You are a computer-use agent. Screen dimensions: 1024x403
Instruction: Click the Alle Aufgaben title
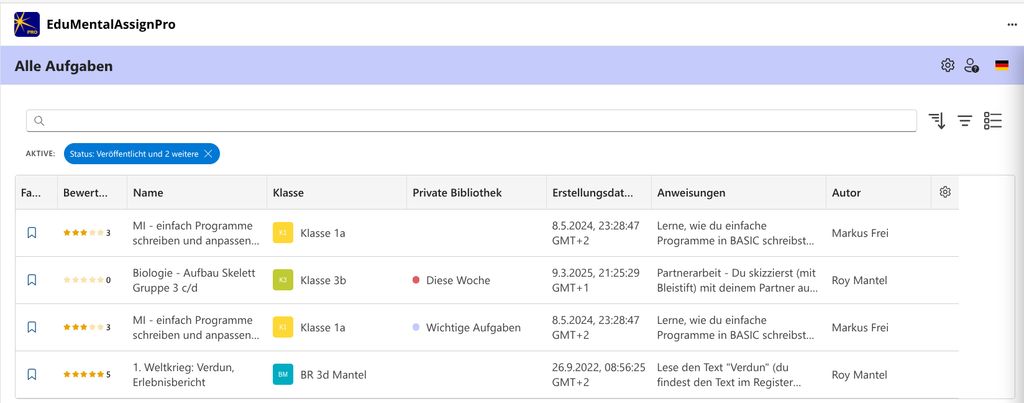tap(64, 66)
